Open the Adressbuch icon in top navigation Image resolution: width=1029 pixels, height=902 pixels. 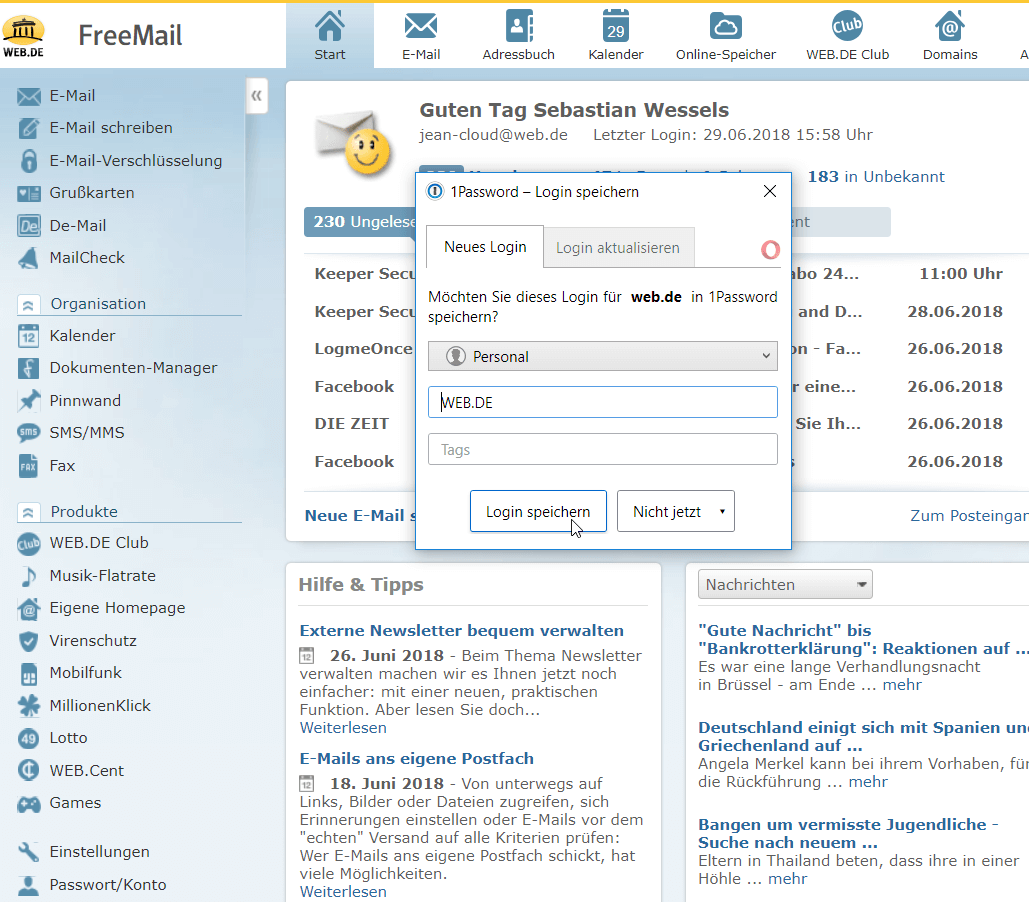518,27
